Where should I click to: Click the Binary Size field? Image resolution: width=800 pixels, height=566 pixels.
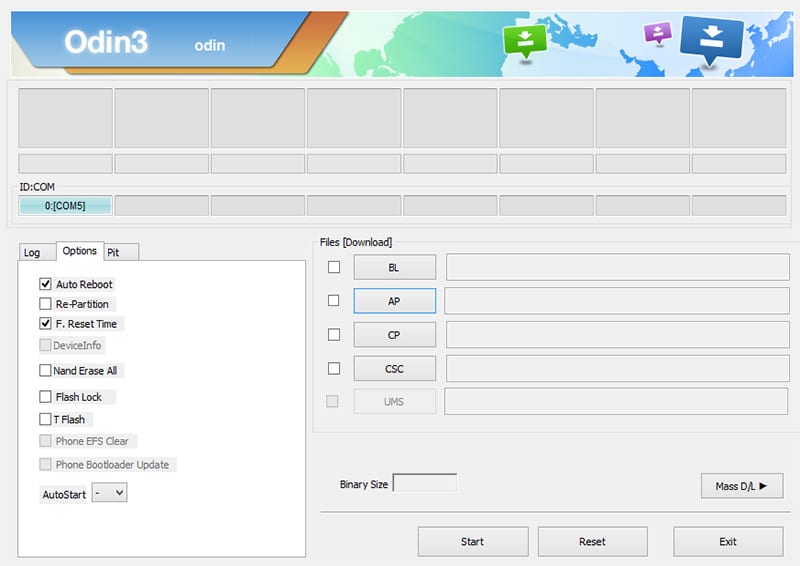425,483
